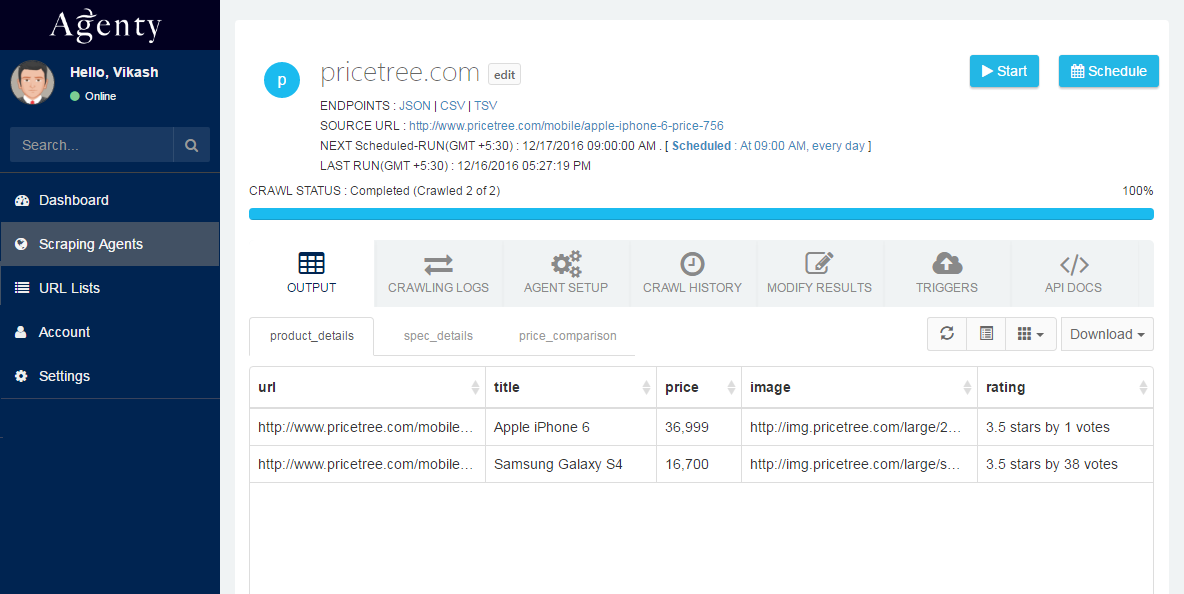Open the CRAWL HISTORY tab
1184x594 pixels.
[692, 273]
